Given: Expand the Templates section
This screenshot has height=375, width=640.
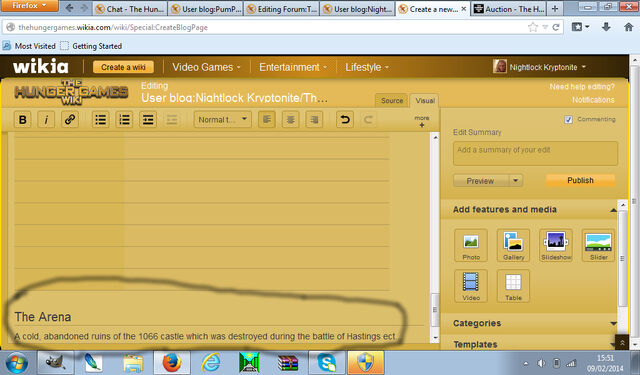Looking at the screenshot, I should [x=613, y=345].
